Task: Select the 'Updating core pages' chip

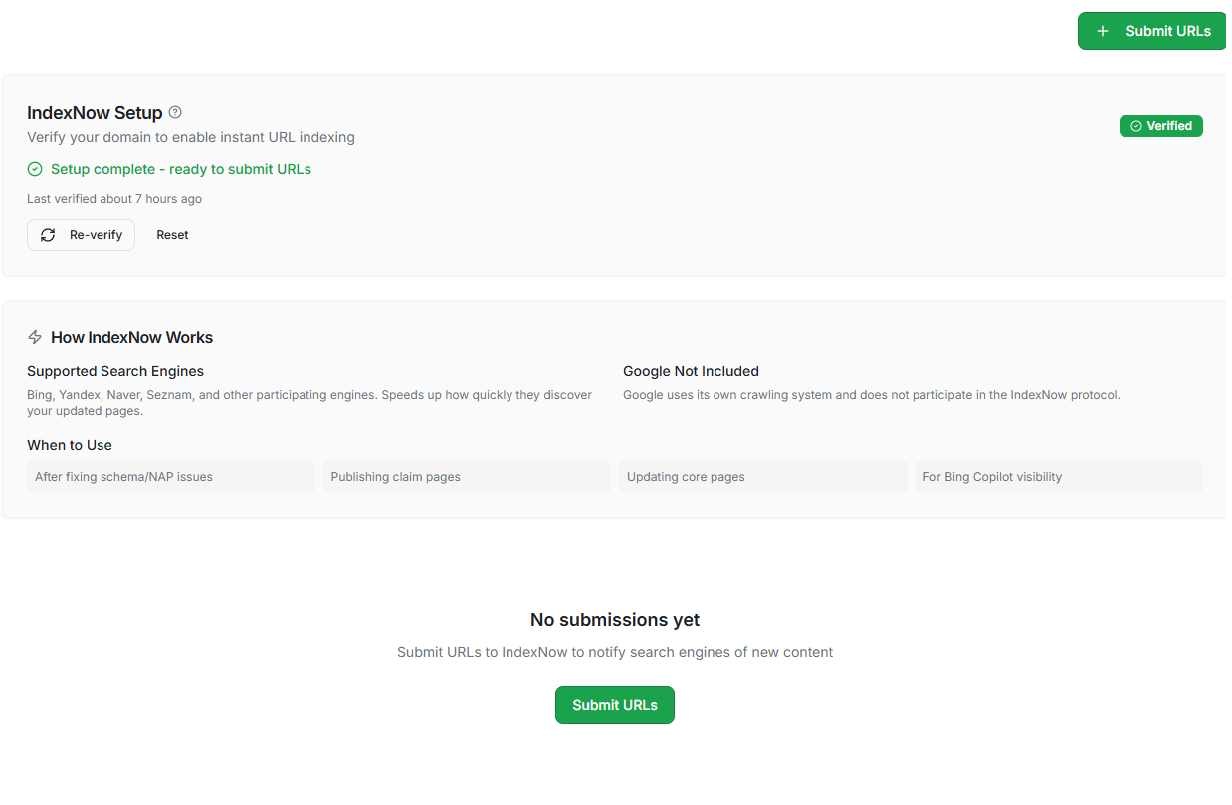Action: (x=763, y=477)
